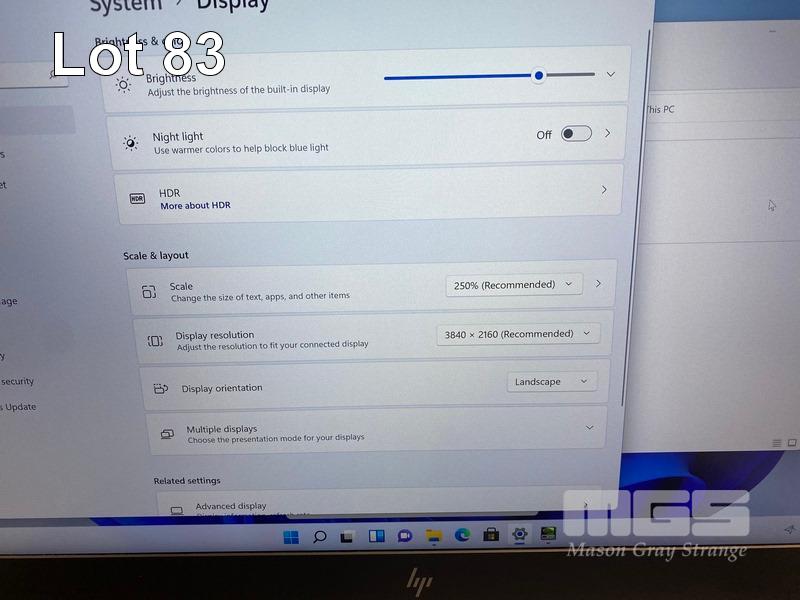This screenshot has width=800, height=600.
Task: Expand Brightness options chevron
Action: (611, 74)
